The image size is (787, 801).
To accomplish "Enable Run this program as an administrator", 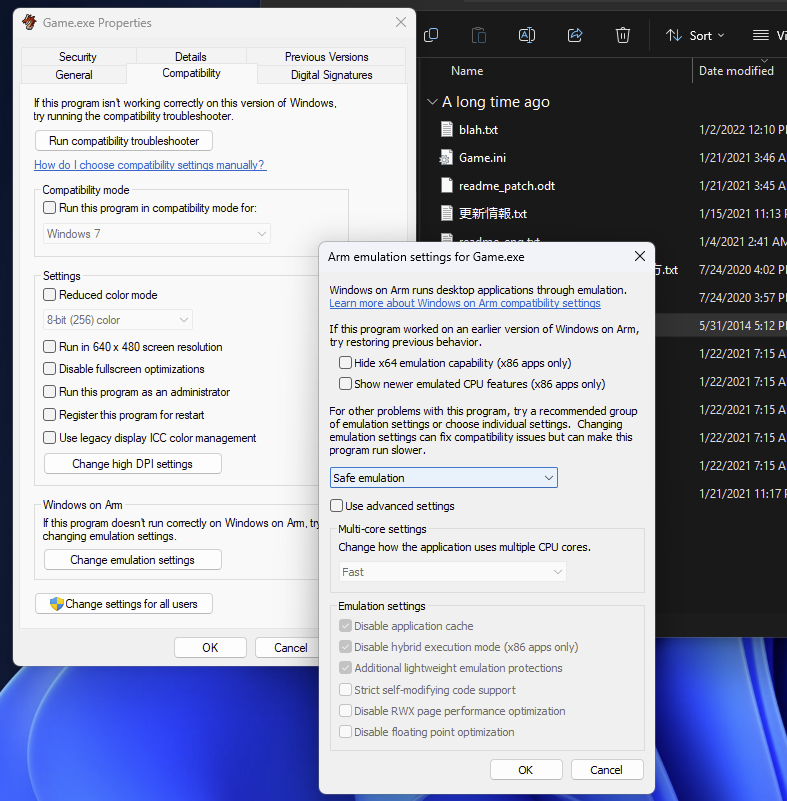I will point(50,391).
